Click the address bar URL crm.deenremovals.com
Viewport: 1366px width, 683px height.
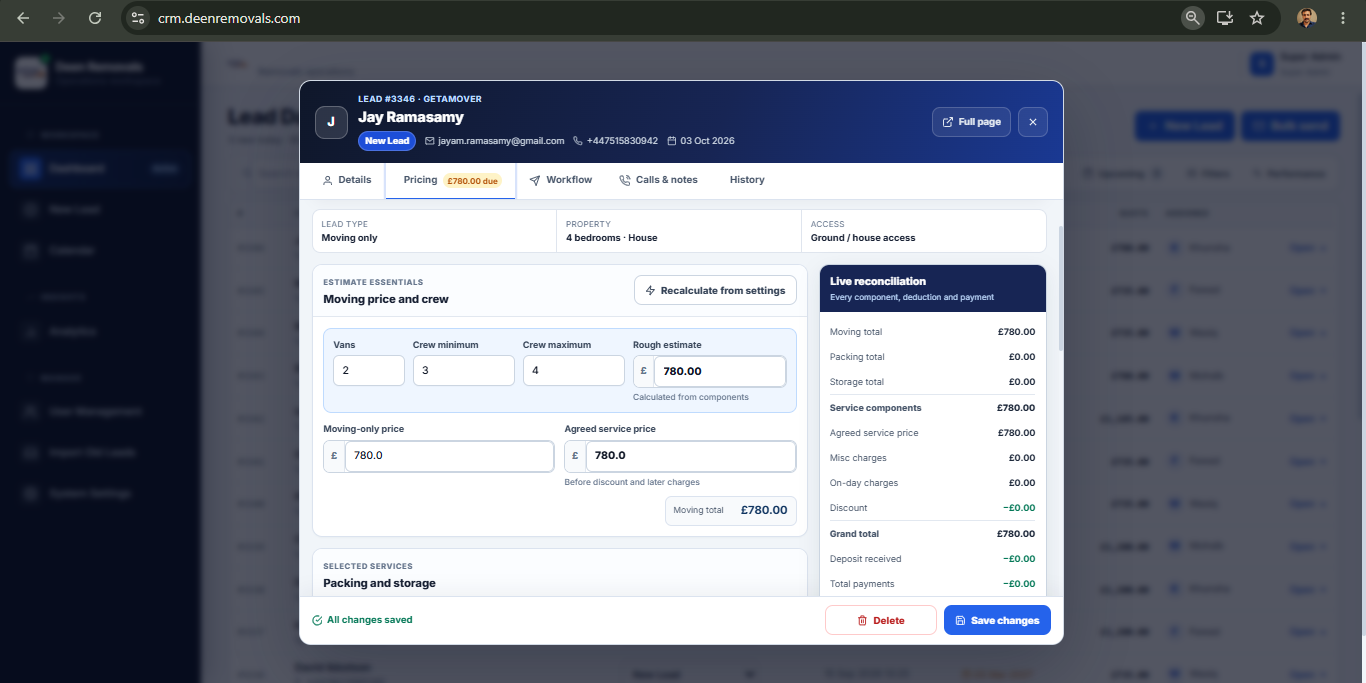(x=229, y=18)
